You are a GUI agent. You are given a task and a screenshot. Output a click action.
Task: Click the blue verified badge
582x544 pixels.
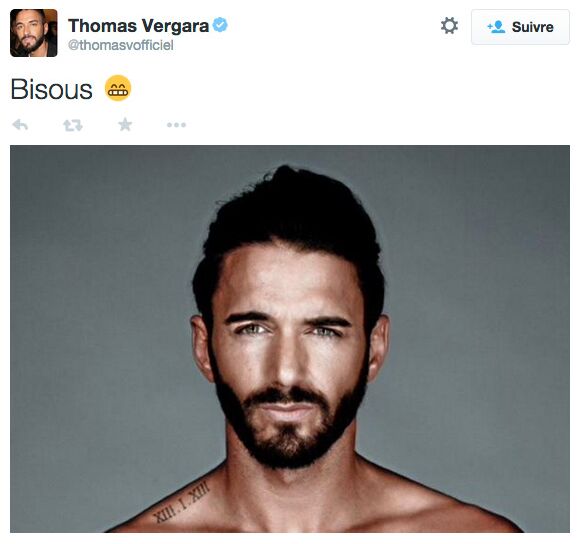(220, 25)
